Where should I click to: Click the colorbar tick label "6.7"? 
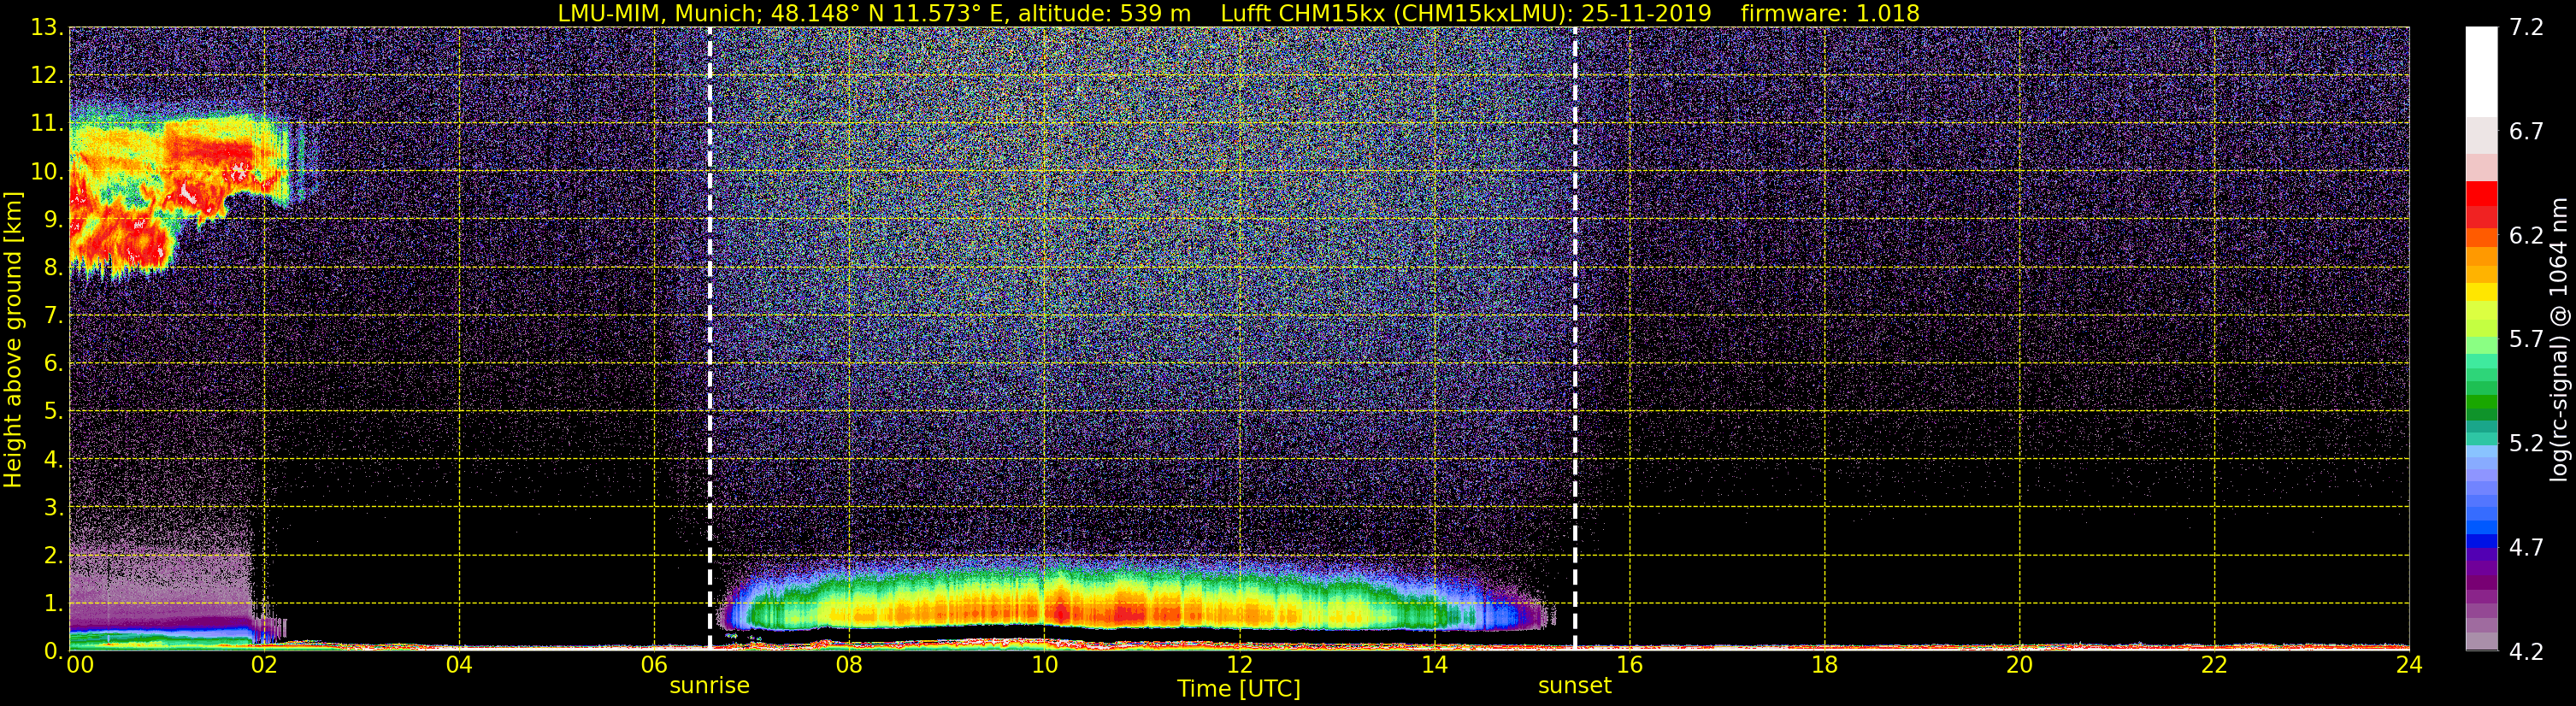[2526, 131]
